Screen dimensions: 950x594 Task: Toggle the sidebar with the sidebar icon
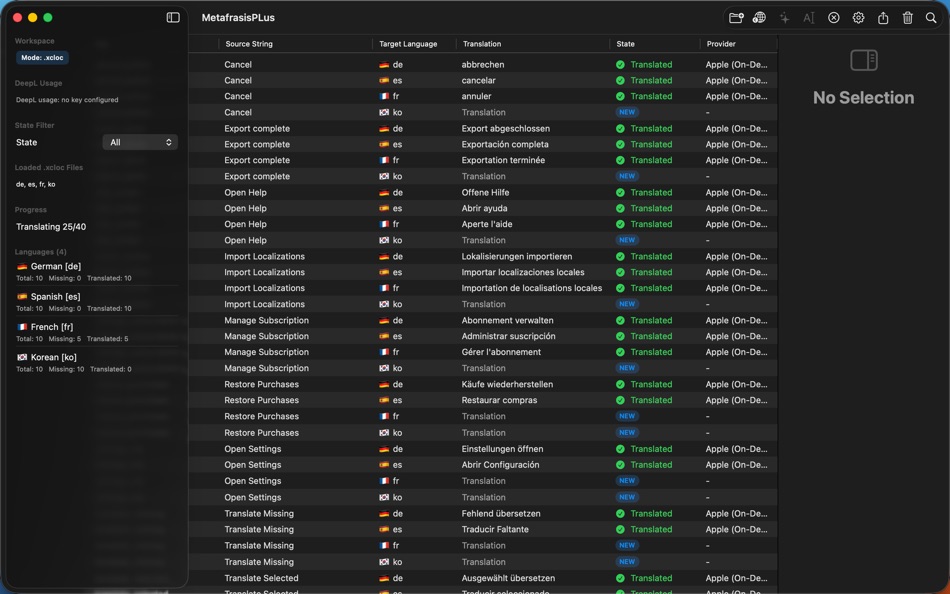[173, 18]
